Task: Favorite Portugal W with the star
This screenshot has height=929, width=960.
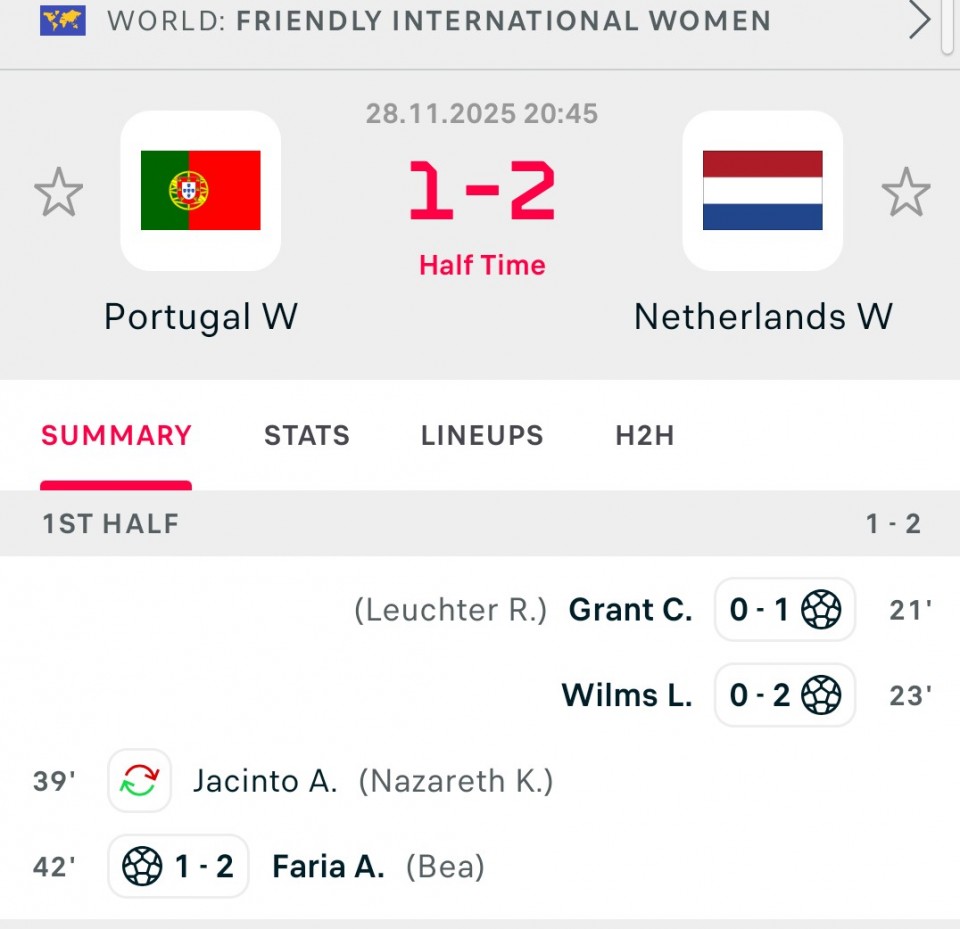Action: (x=58, y=192)
